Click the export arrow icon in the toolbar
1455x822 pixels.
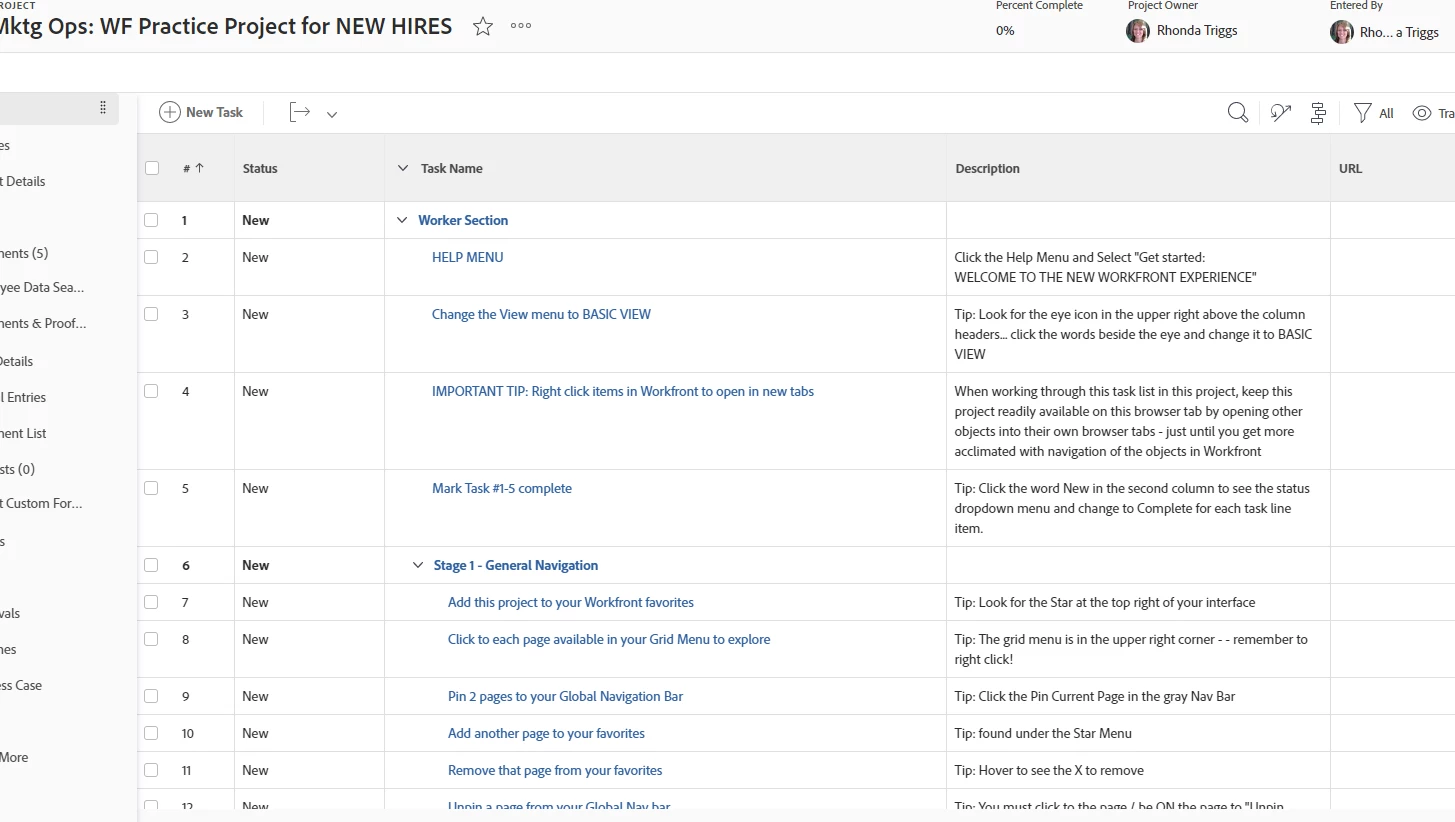pos(300,113)
